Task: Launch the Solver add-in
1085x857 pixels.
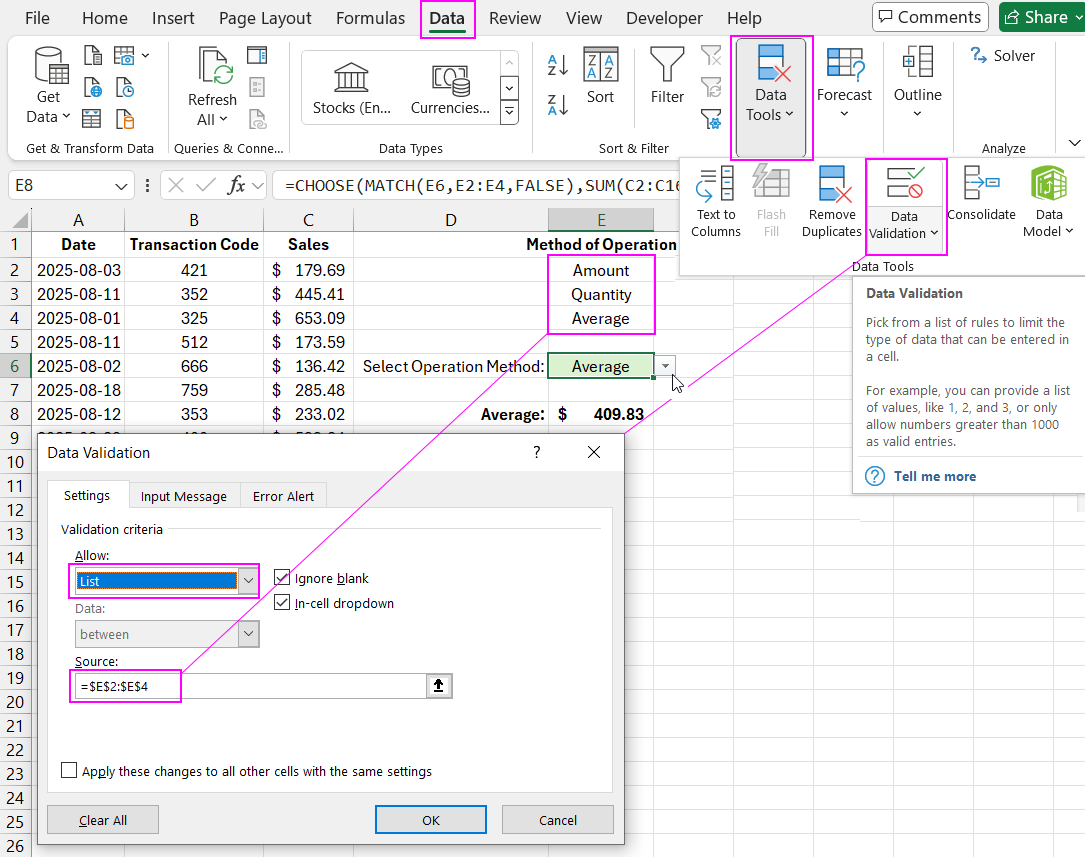Action: pos(1002,56)
